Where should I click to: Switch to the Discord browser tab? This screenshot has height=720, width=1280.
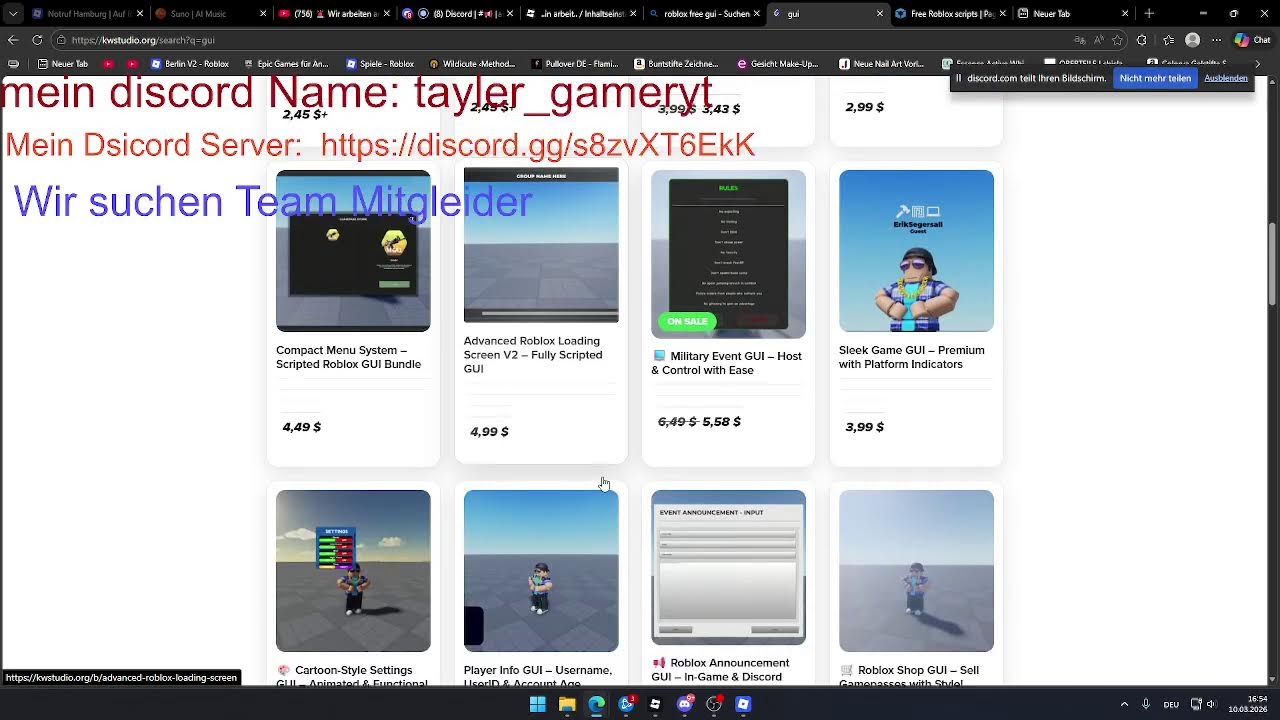coord(457,14)
